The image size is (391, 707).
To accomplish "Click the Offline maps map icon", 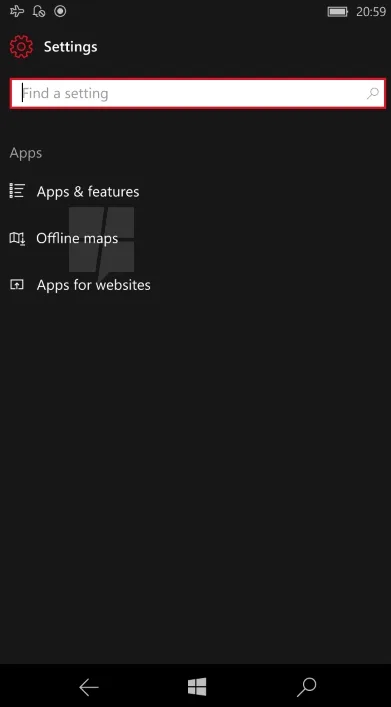I will pyautogui.click(x=17, y=238).
